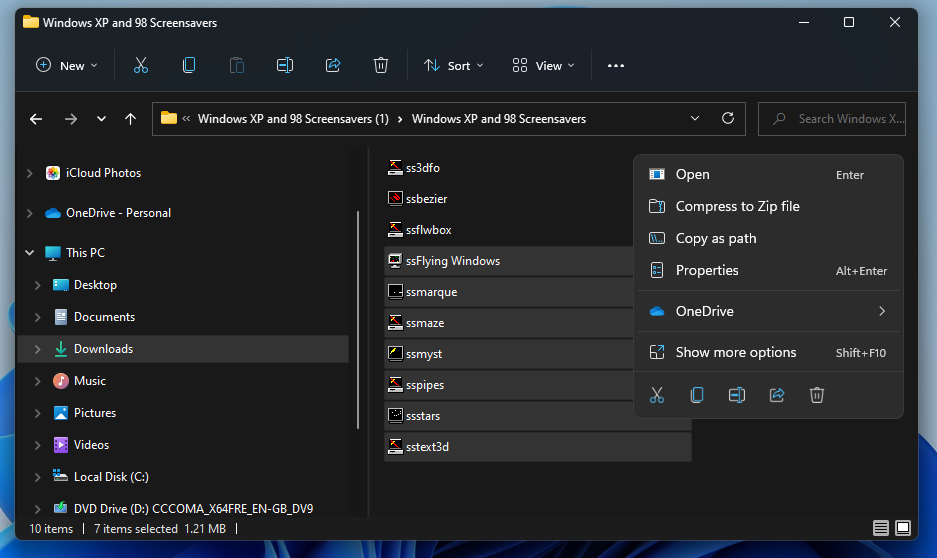This screenshot has height=558, width=937.
Task: Choose Compress to Zip file
Action: pos(737,206)
